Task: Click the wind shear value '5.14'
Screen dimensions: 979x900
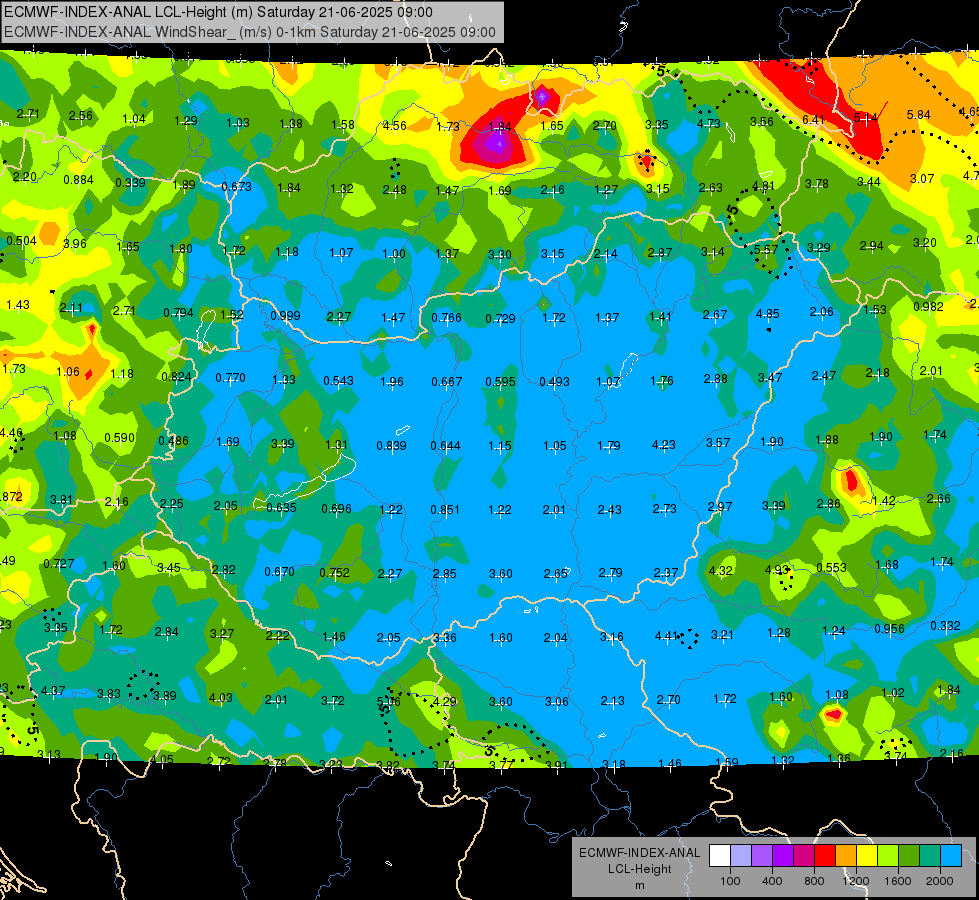Action: coord(865,117)
